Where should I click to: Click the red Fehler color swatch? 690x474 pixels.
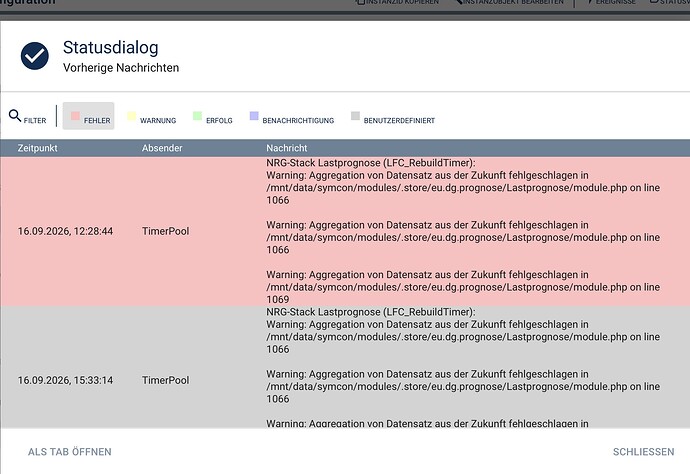(75, 116)
